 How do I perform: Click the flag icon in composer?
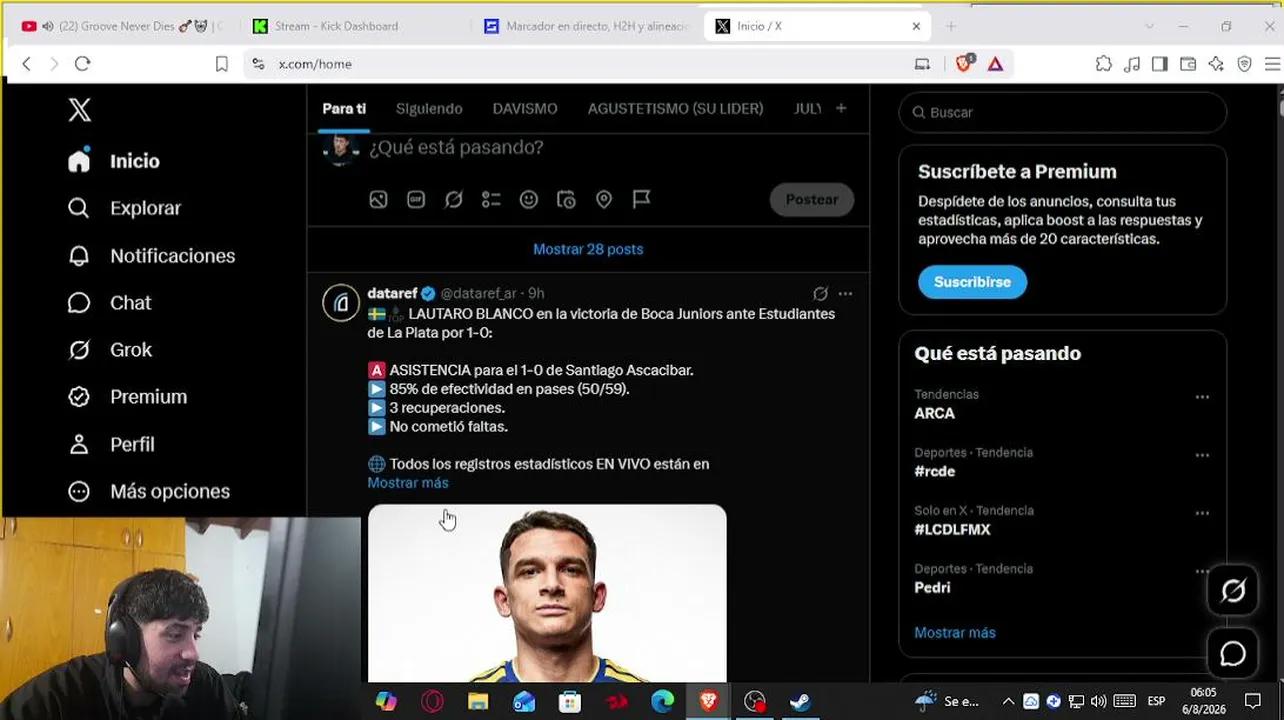tap(642, 200)
